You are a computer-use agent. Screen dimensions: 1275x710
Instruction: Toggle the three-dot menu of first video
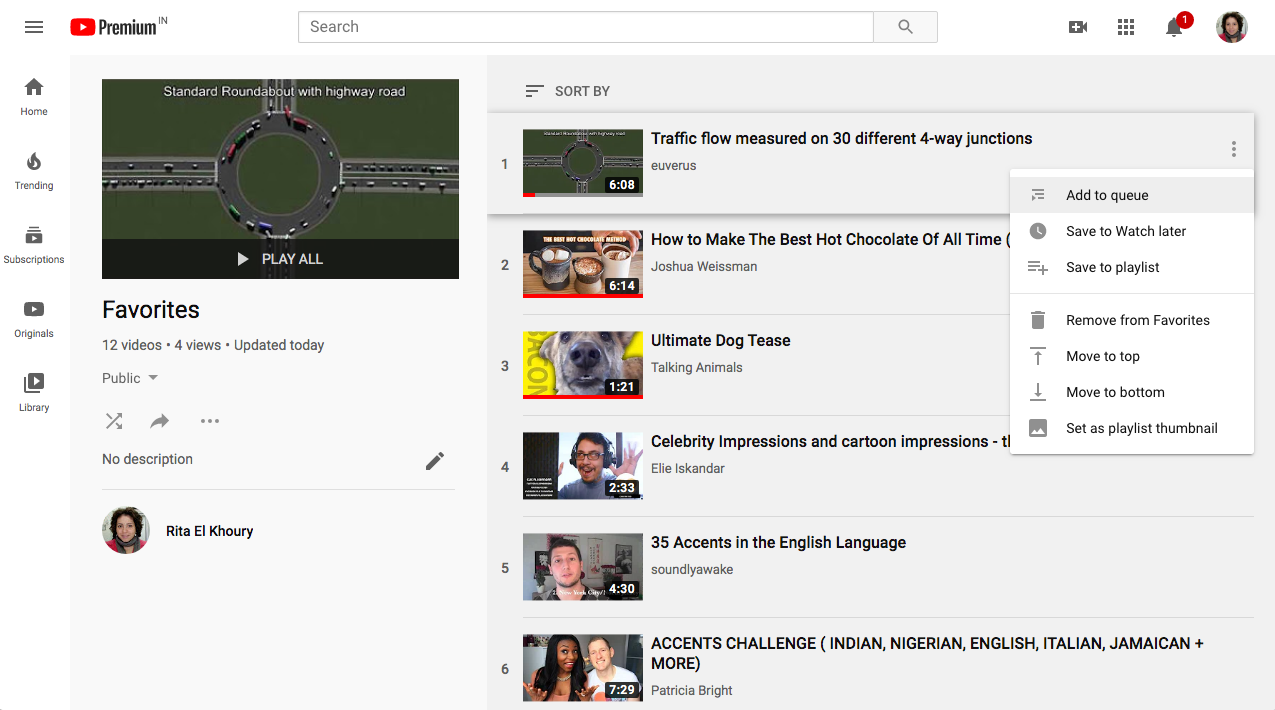[x=1234, y=149]
